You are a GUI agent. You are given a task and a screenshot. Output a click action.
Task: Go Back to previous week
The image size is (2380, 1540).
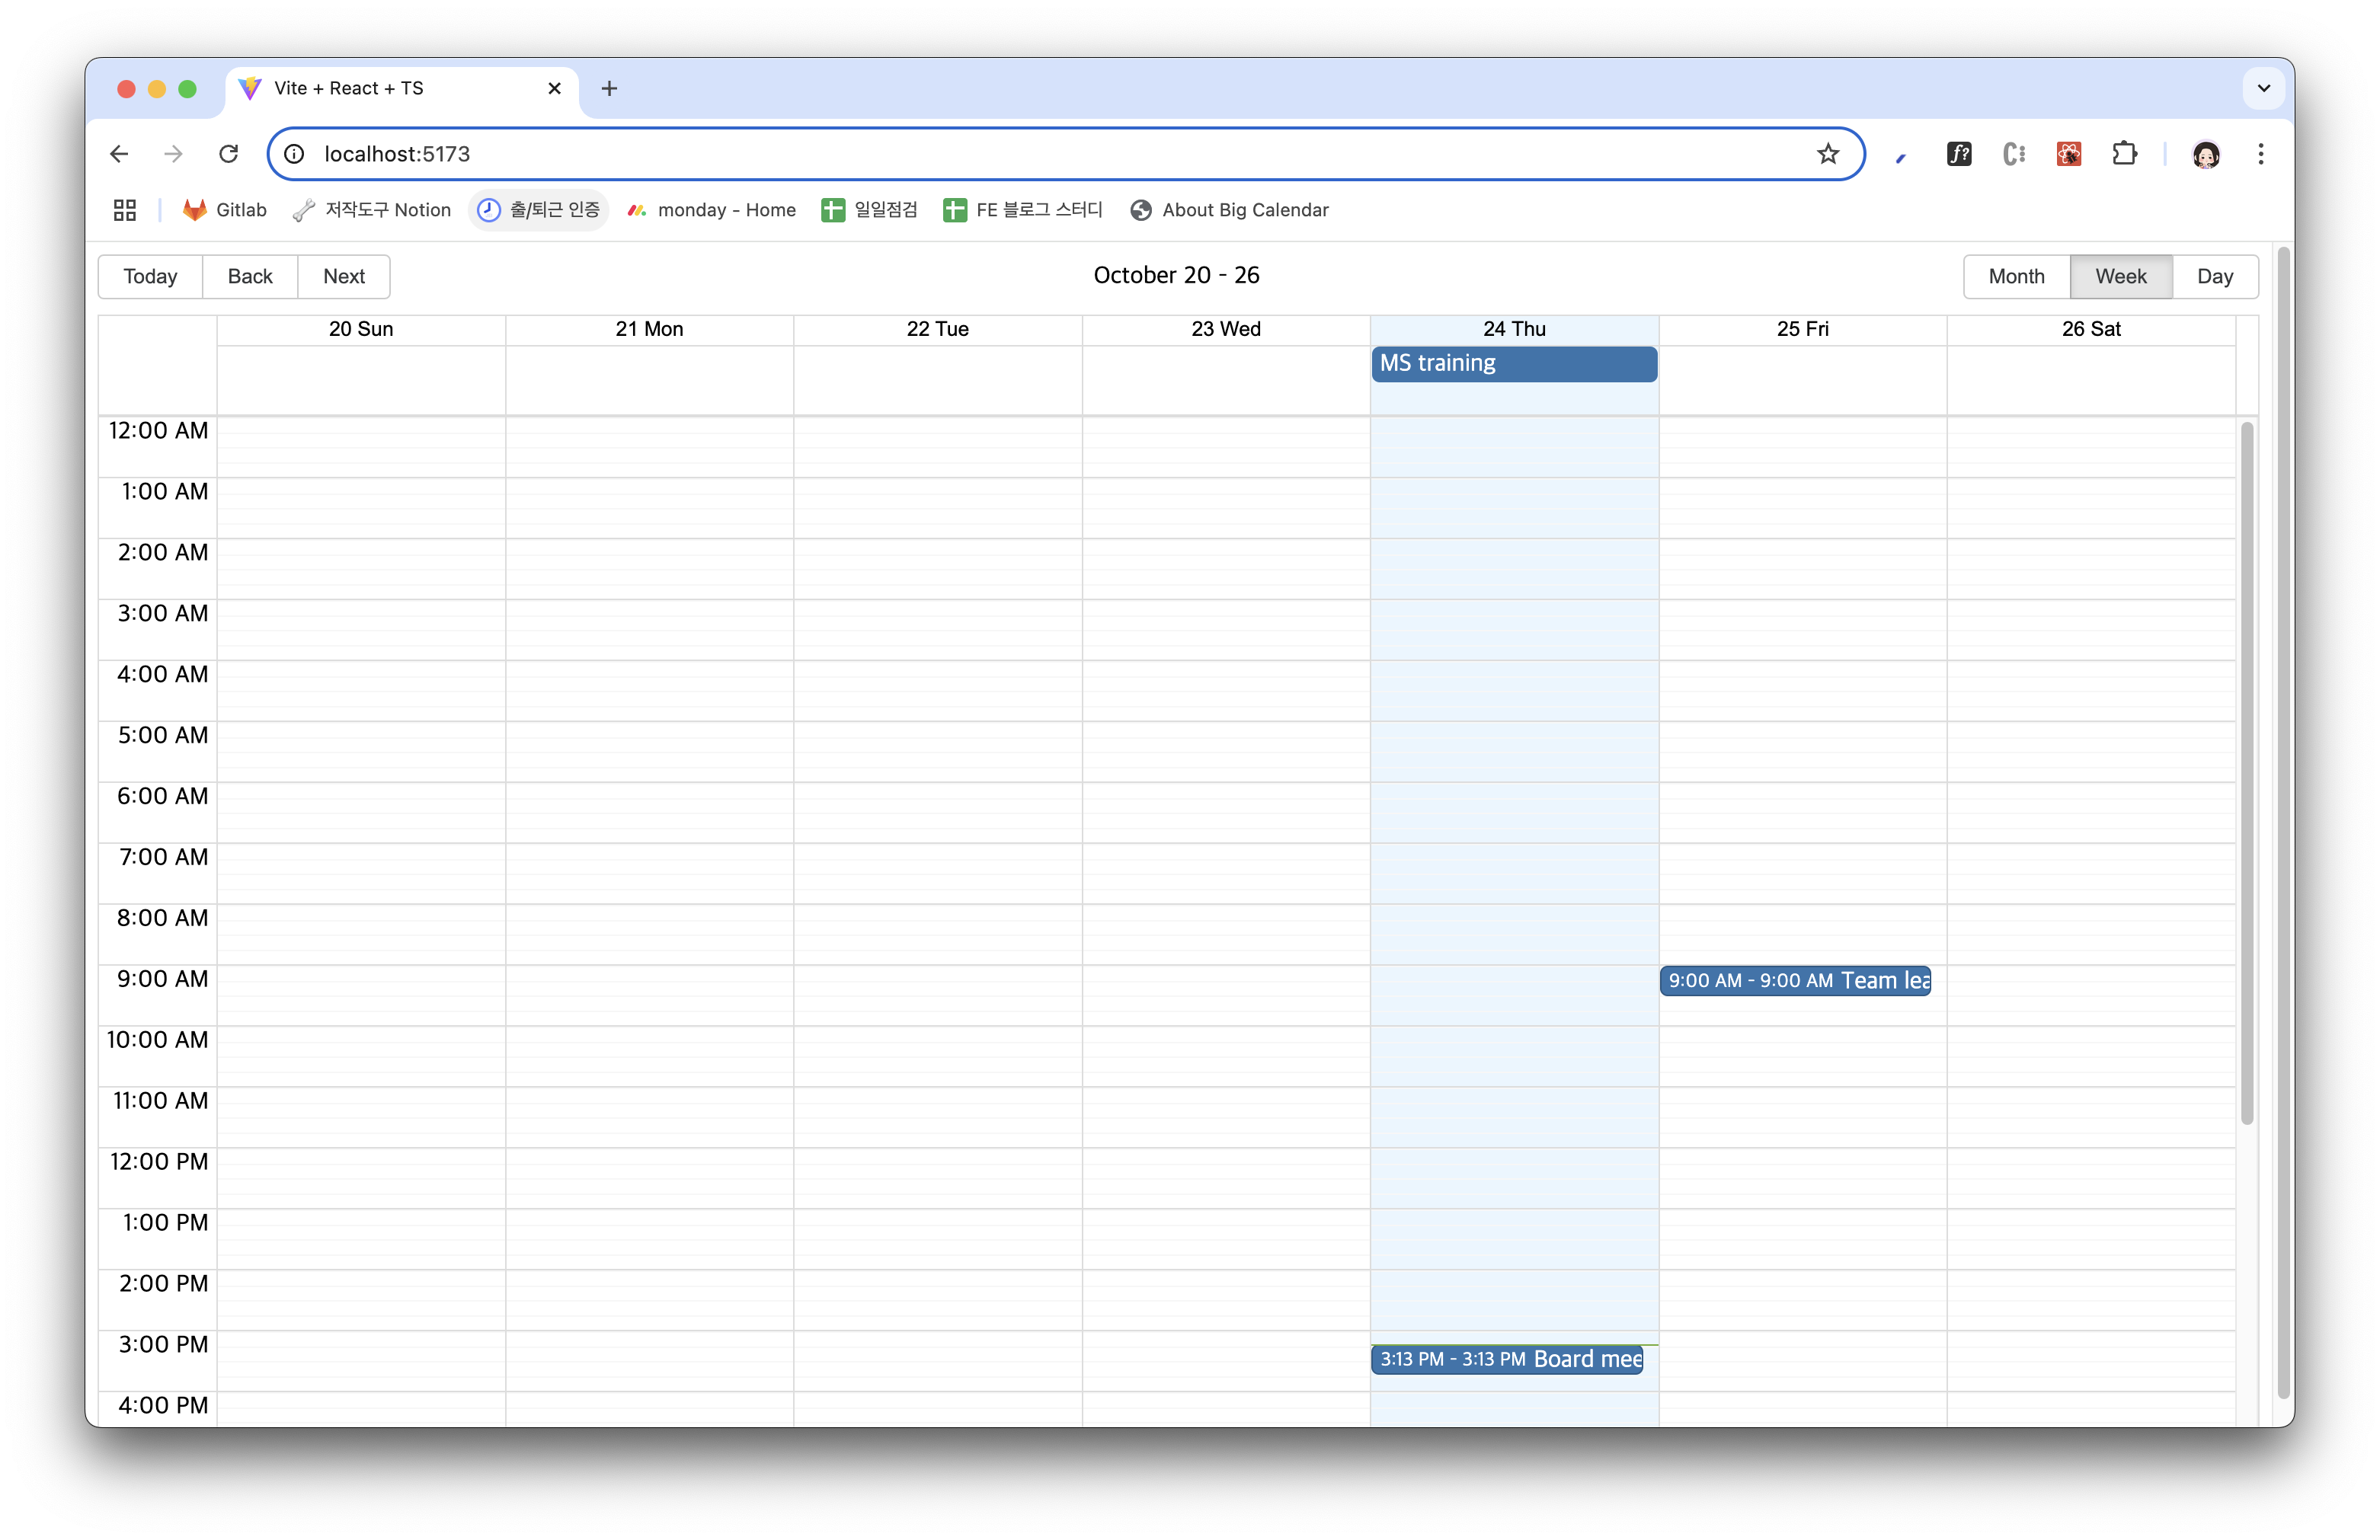[x=250, y=277]
